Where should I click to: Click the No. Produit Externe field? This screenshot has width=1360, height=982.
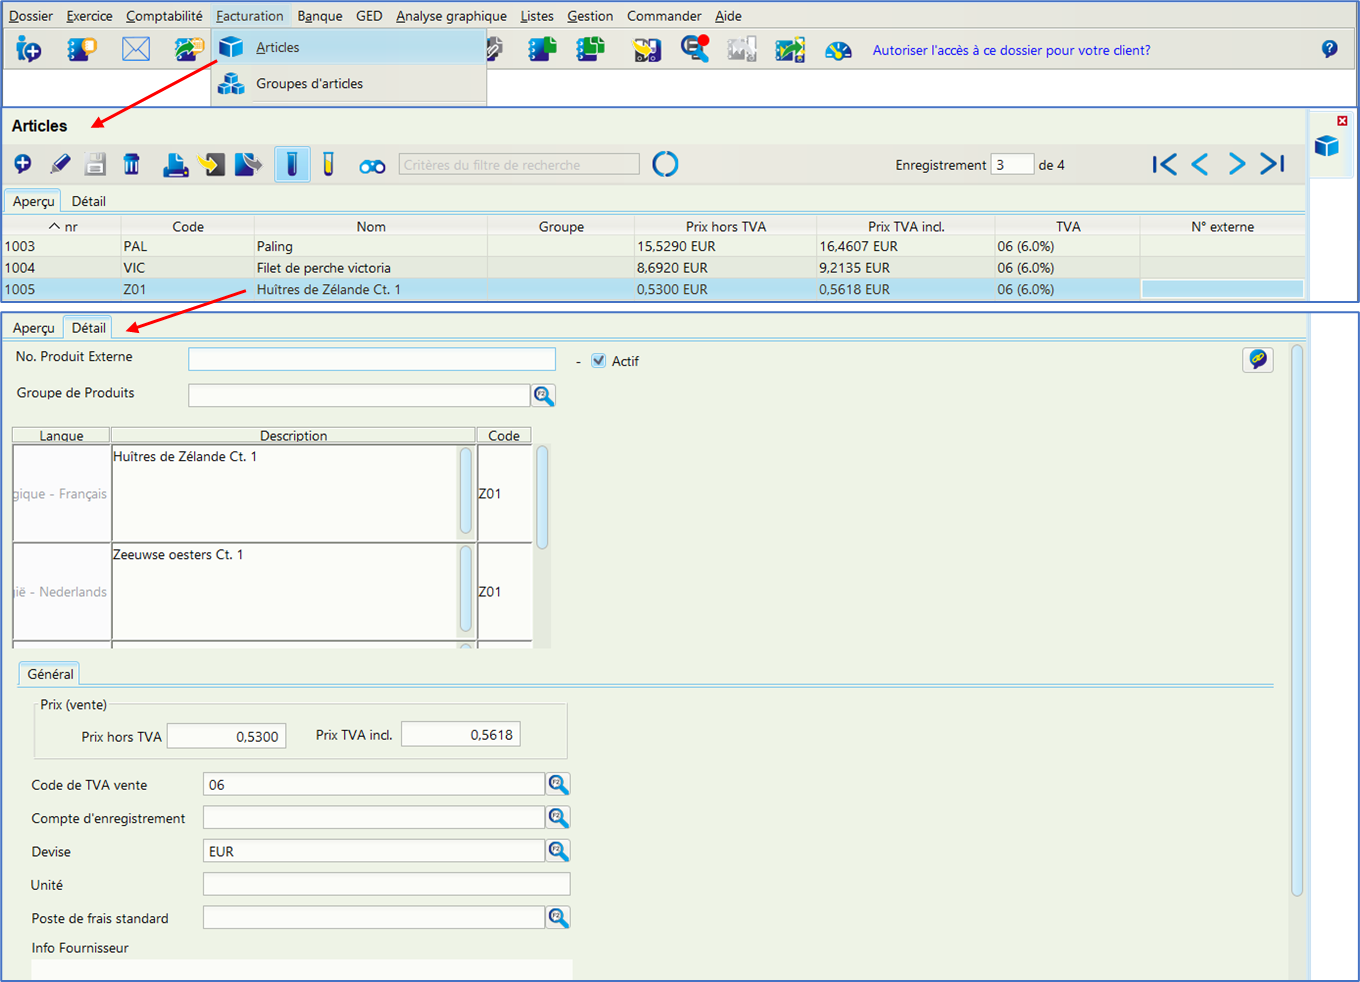click(372, 359)
